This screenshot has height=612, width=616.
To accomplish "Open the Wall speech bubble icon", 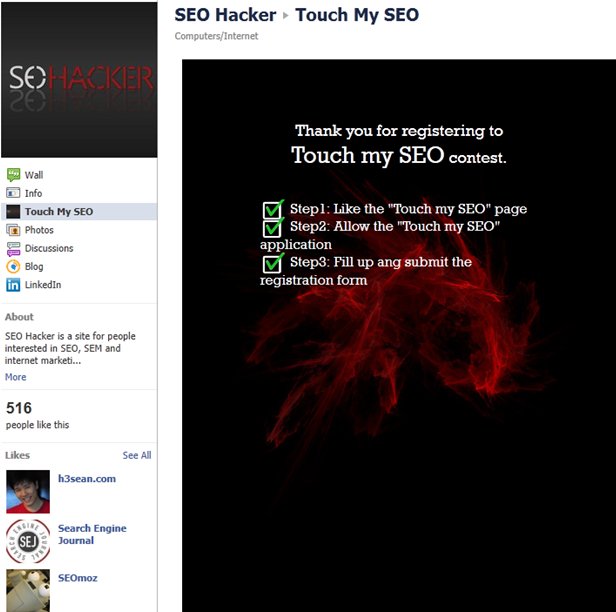I will pos(13,175).
